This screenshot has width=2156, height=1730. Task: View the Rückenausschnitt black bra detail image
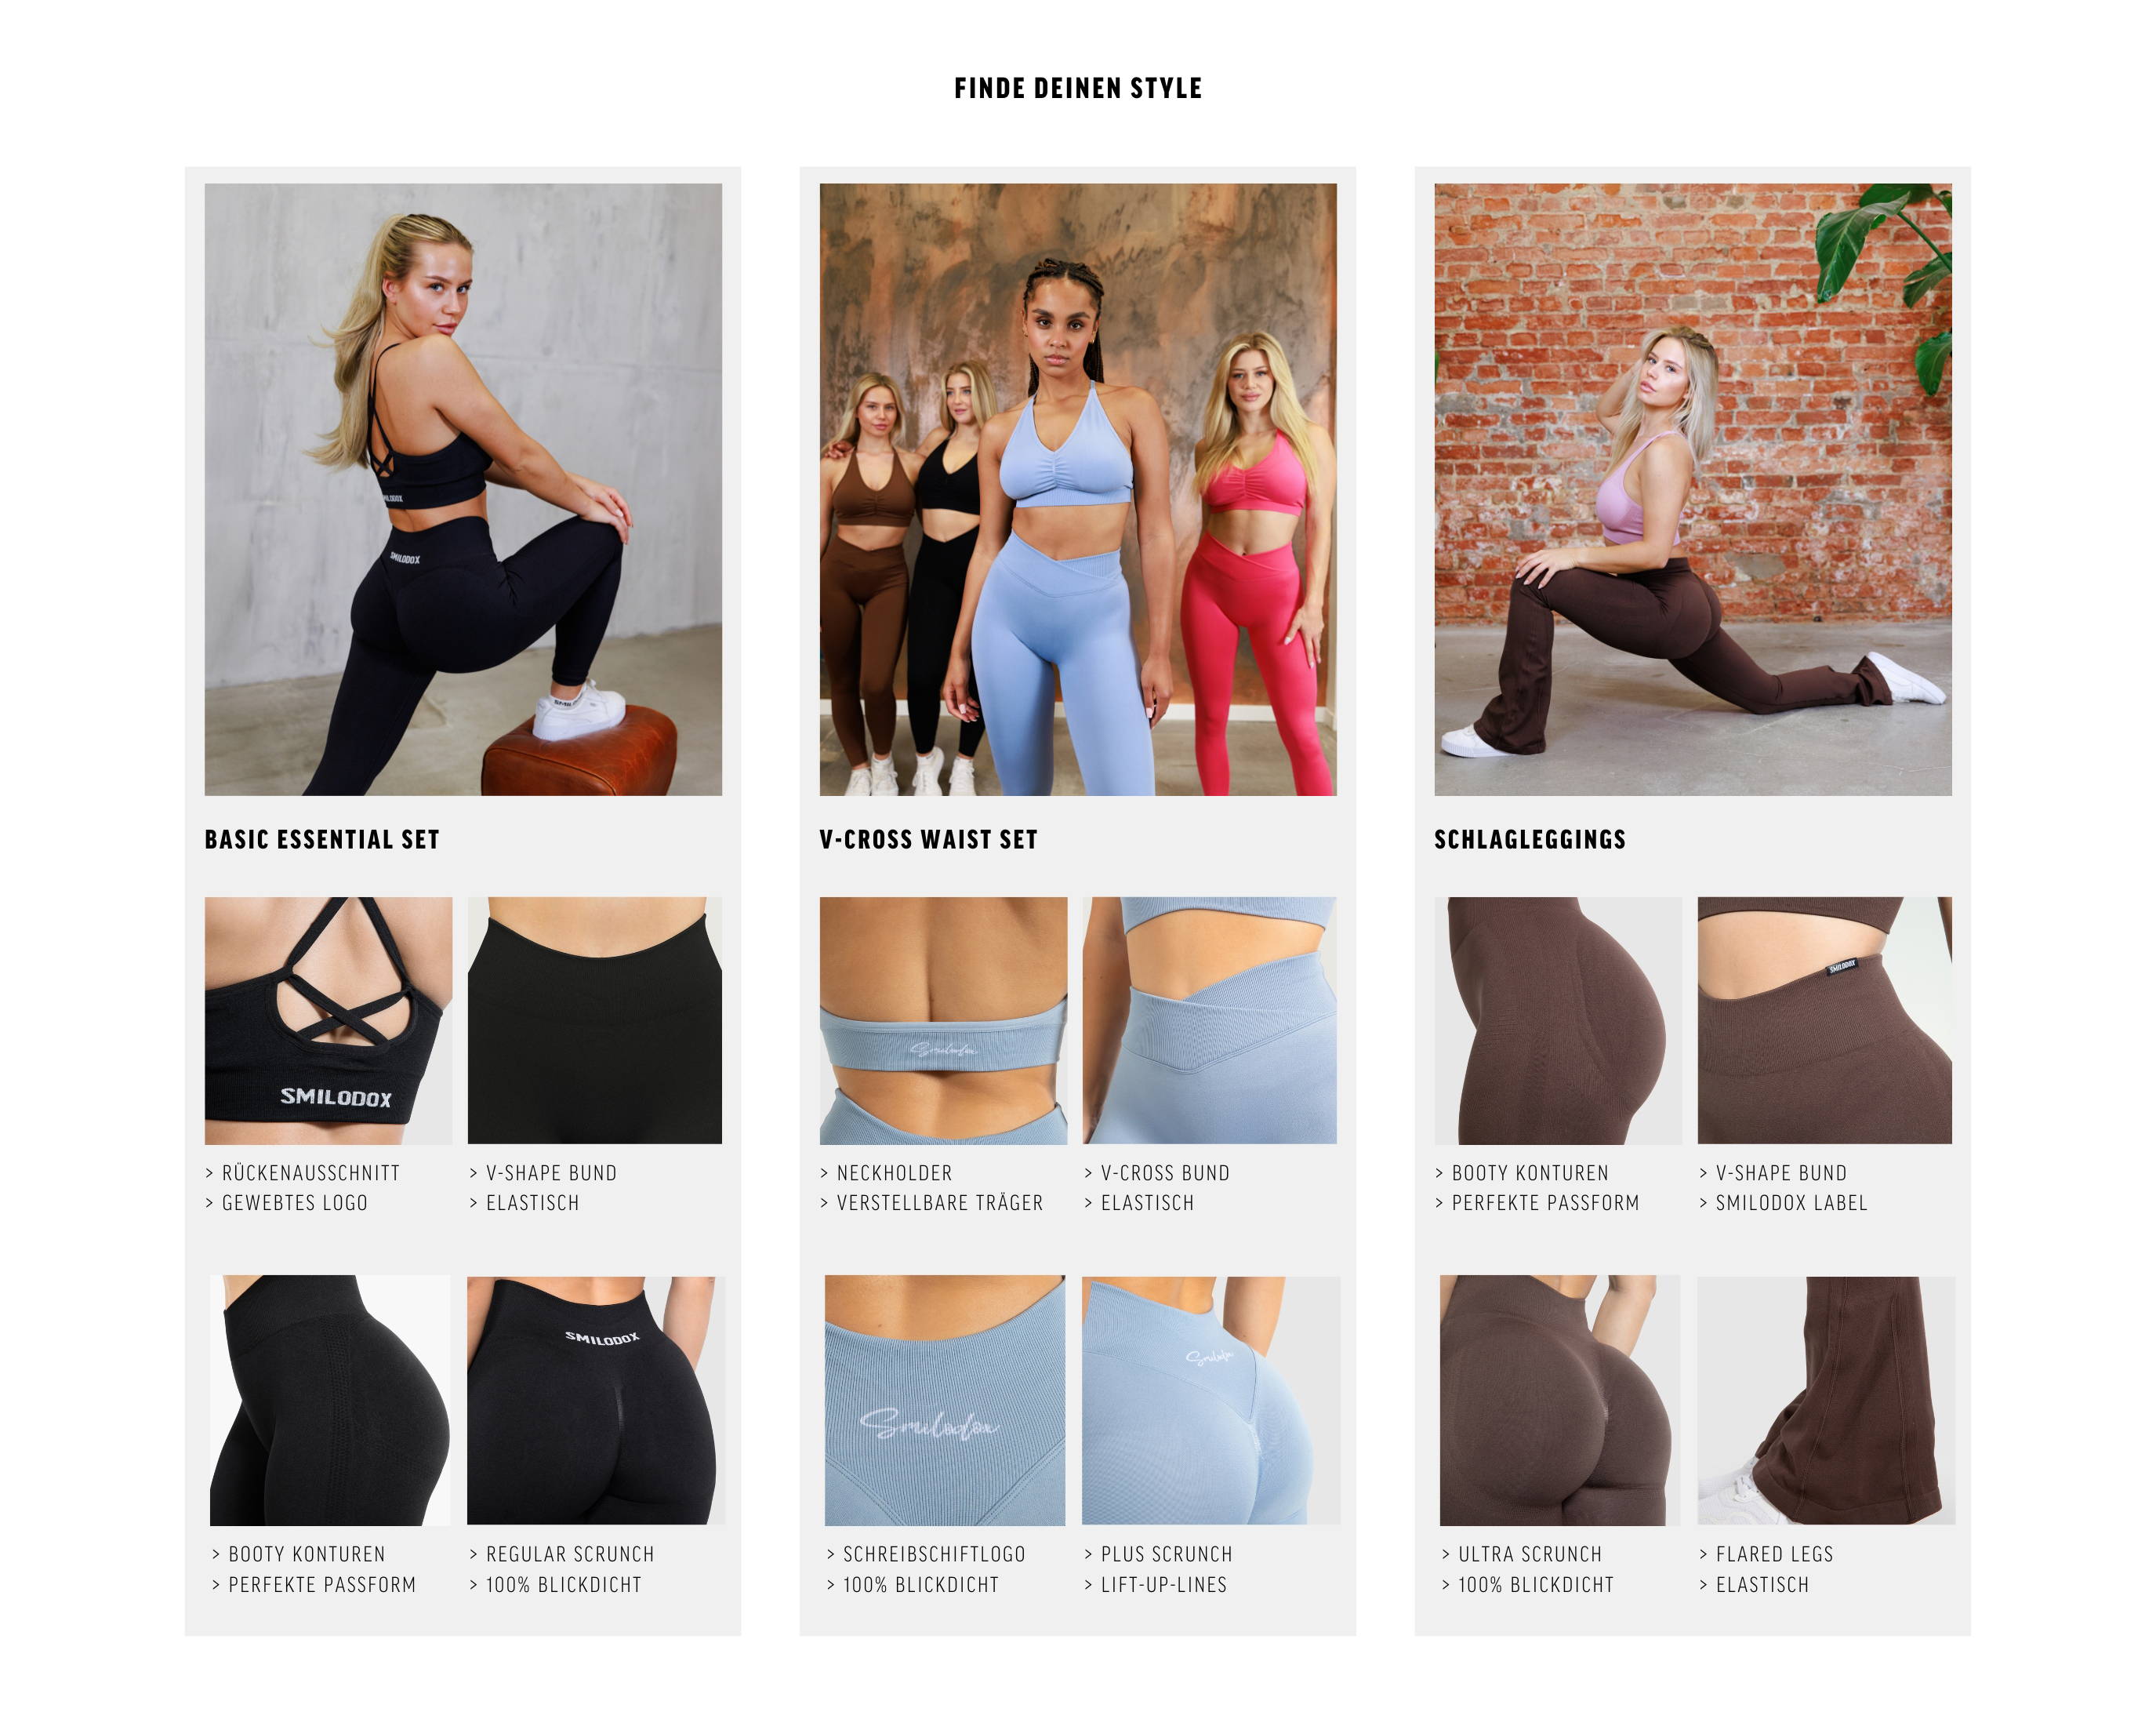click(x=329, y=1021)
